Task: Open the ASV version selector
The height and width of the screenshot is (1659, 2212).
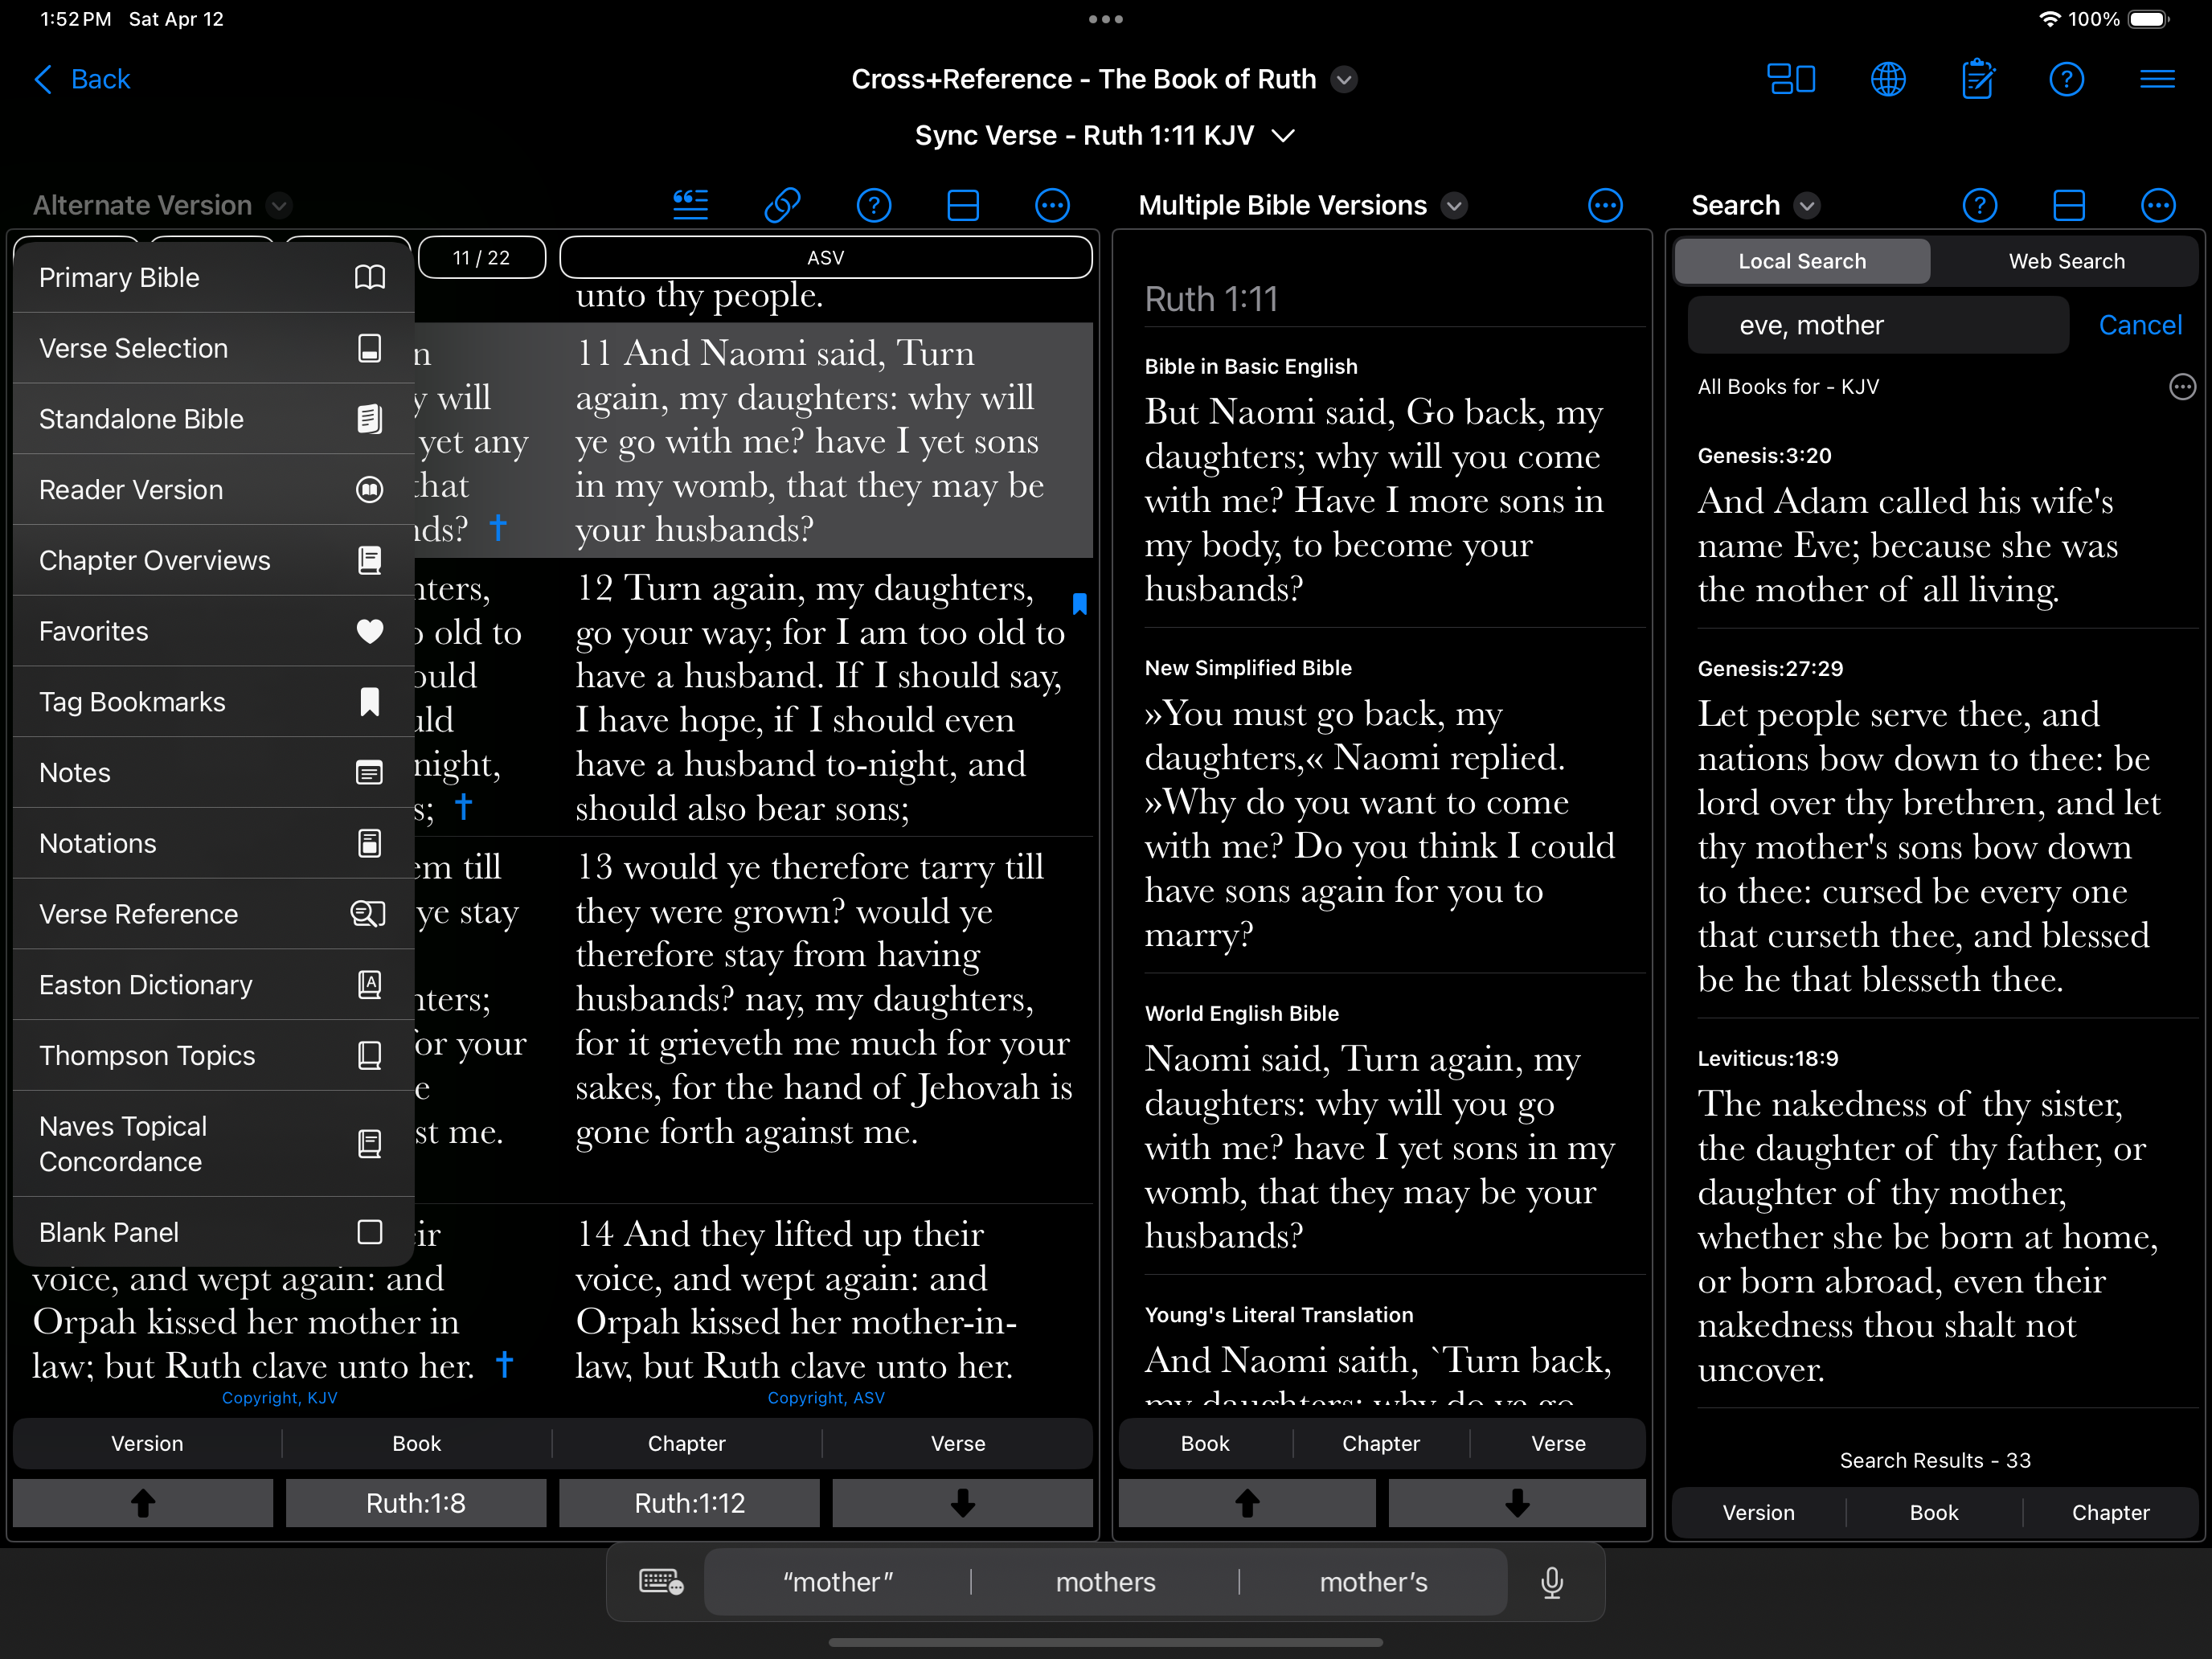Action: pos(825,257)
